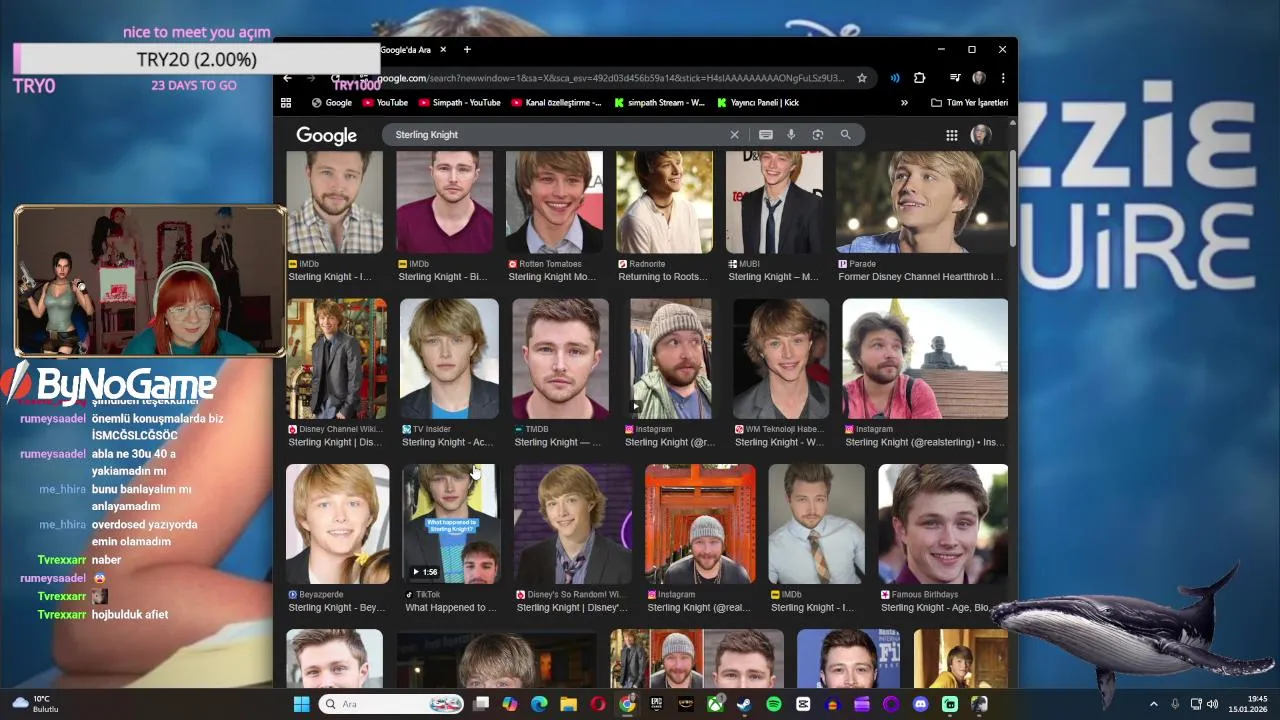This screenshot has width=1280, height=720.
Task: Focus the Chrome address bar URL
Action: coord(610,78)
